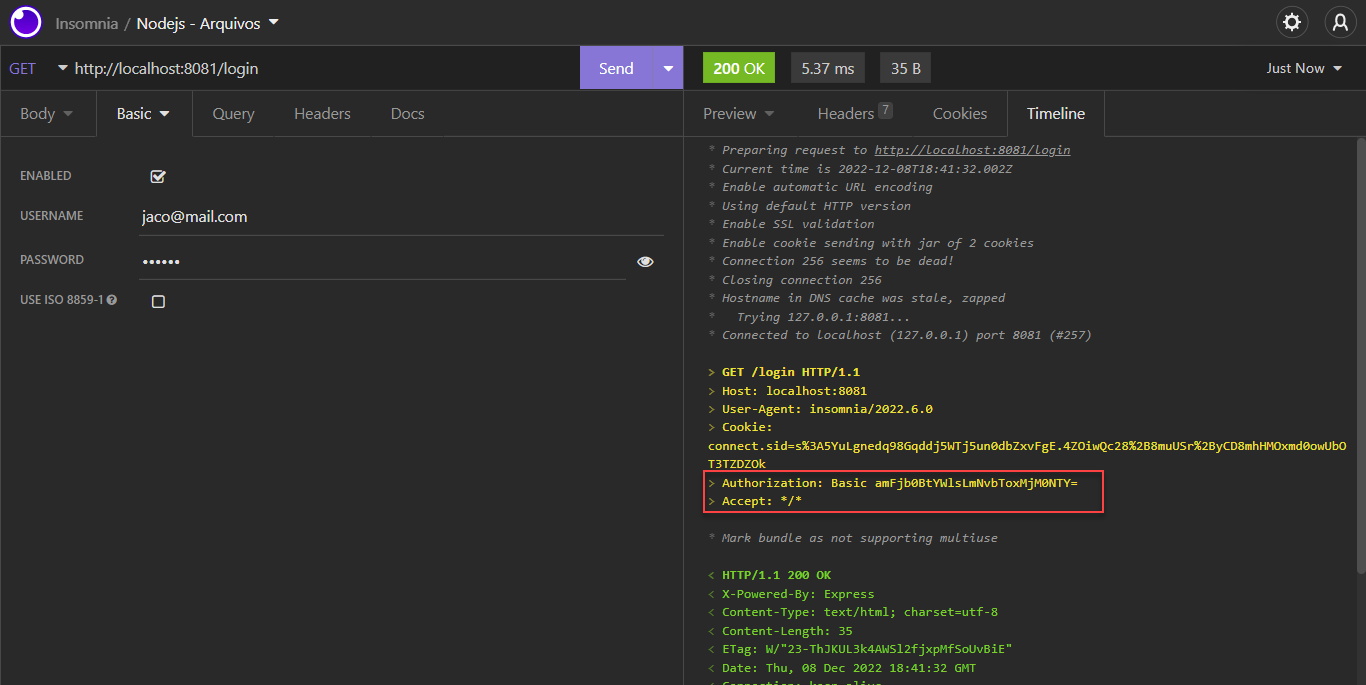Click the 200 OK status badge
This screenshot has height=685, width=1366.
click(739, 68)
